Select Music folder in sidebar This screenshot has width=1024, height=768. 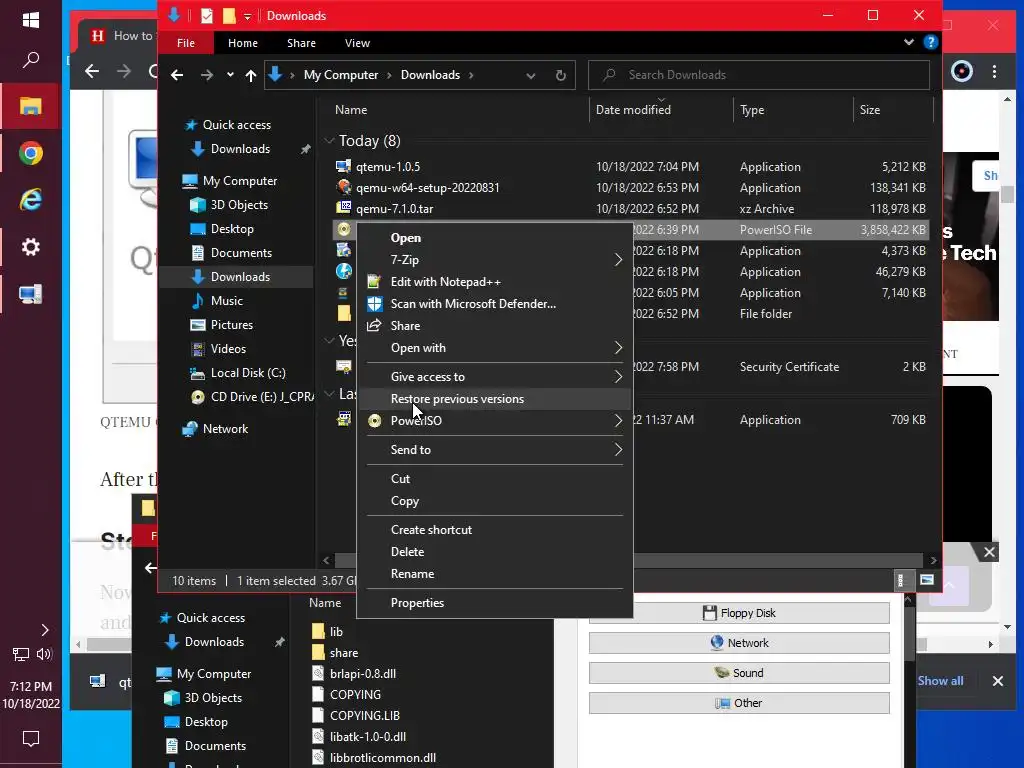click(226, 301)
